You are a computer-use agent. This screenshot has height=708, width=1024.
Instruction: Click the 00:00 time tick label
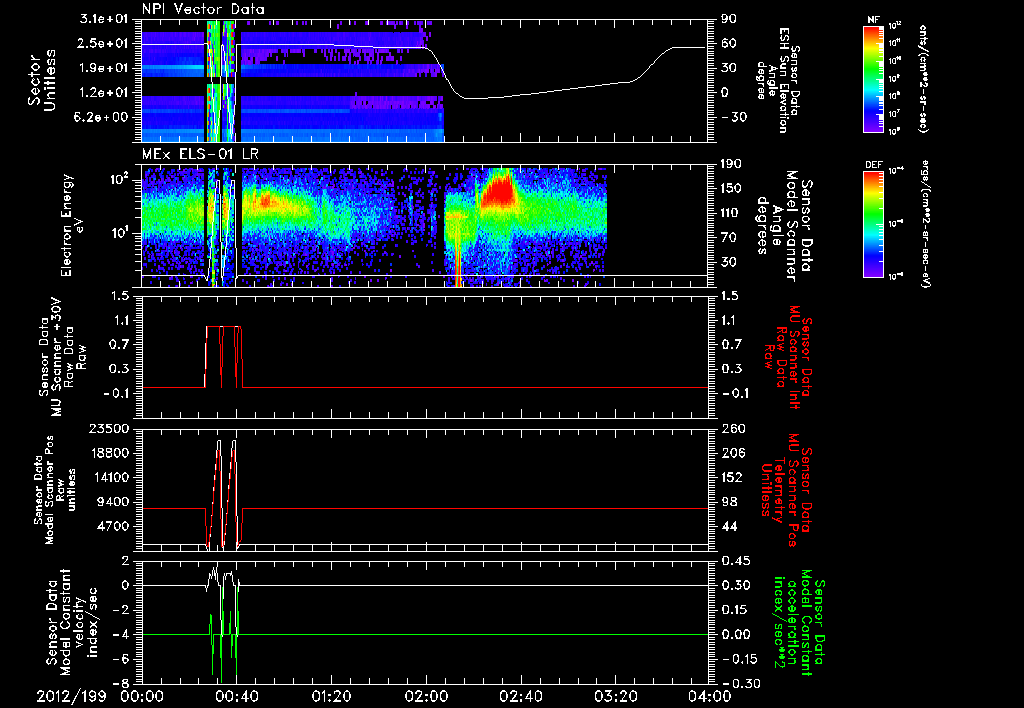coord(142,696)
